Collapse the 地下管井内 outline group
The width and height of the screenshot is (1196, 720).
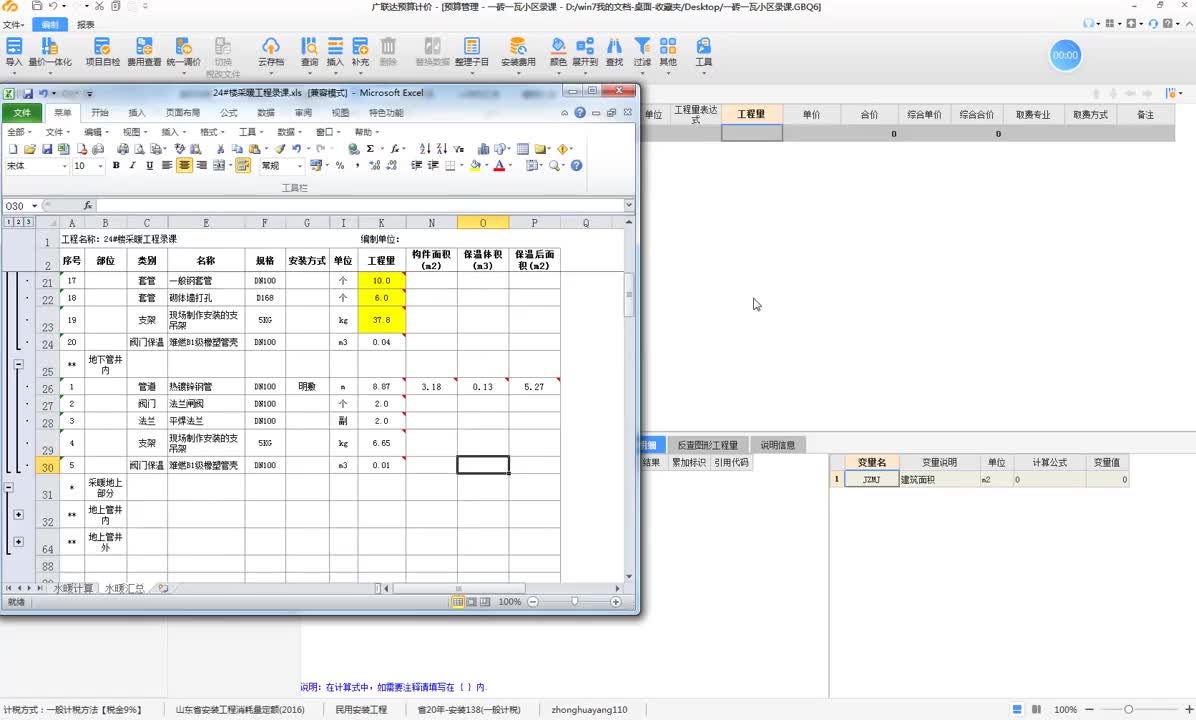pyautogui.click(x=18, y=365)
